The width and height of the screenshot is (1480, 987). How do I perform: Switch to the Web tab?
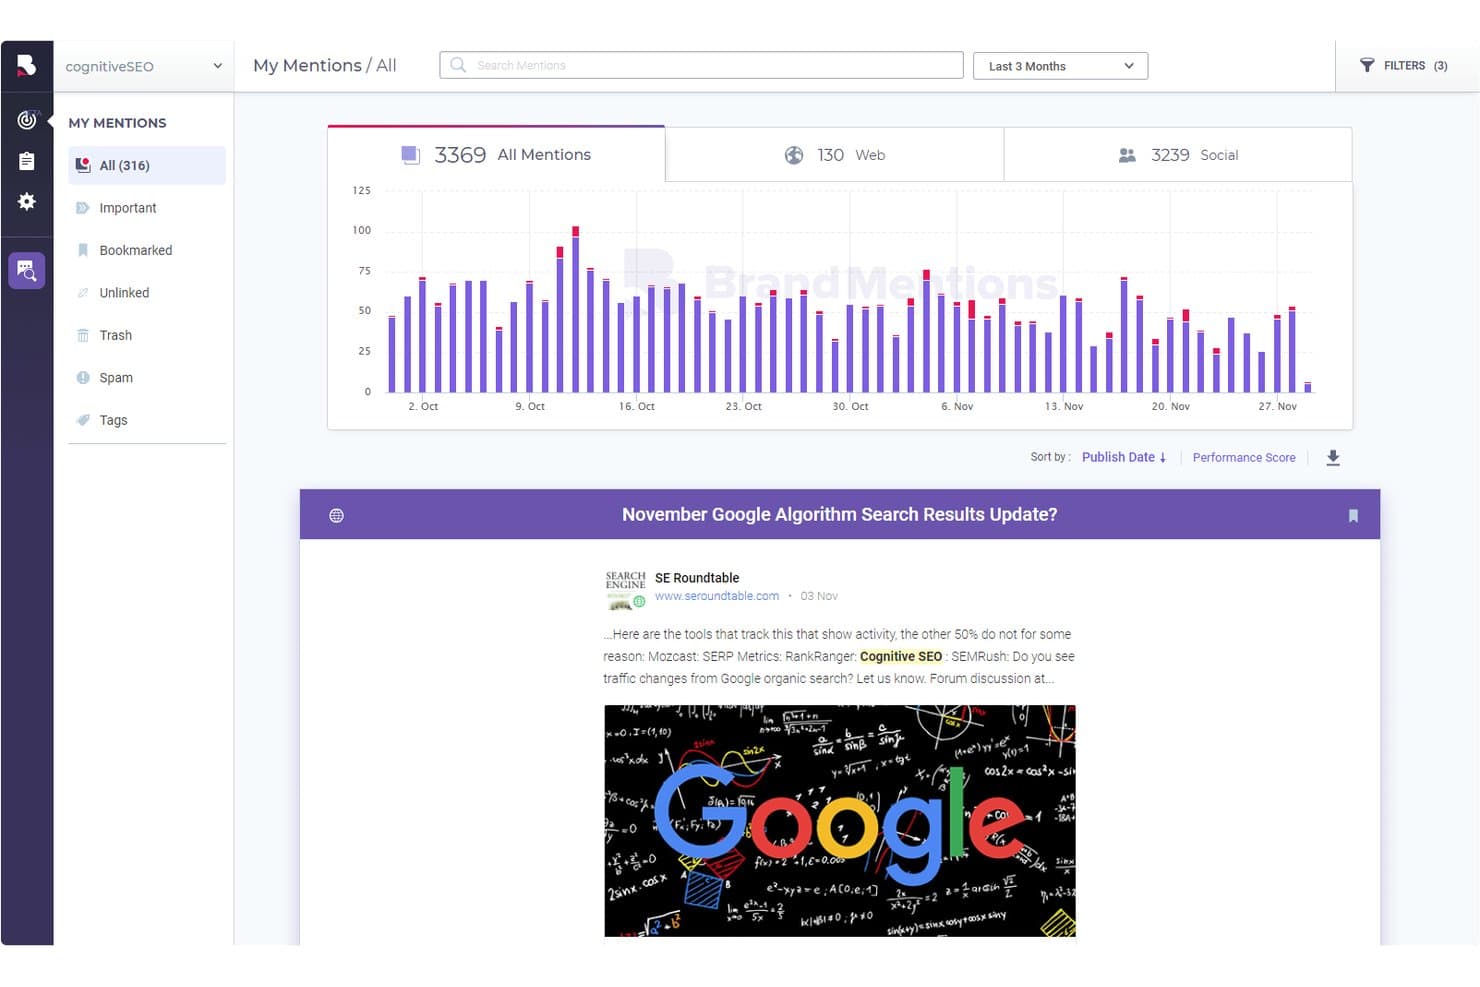pyautogui.click(x=835, y=155)
